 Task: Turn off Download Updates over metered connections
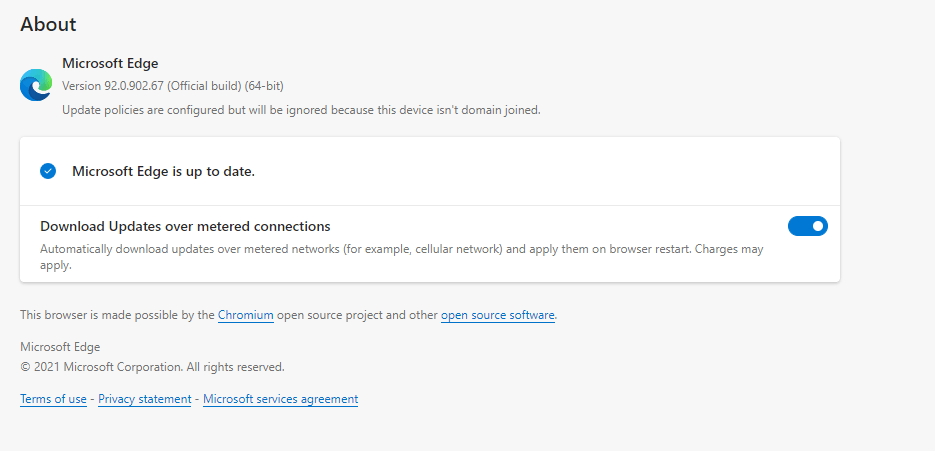pyautogui.click(x=807, y=226)
